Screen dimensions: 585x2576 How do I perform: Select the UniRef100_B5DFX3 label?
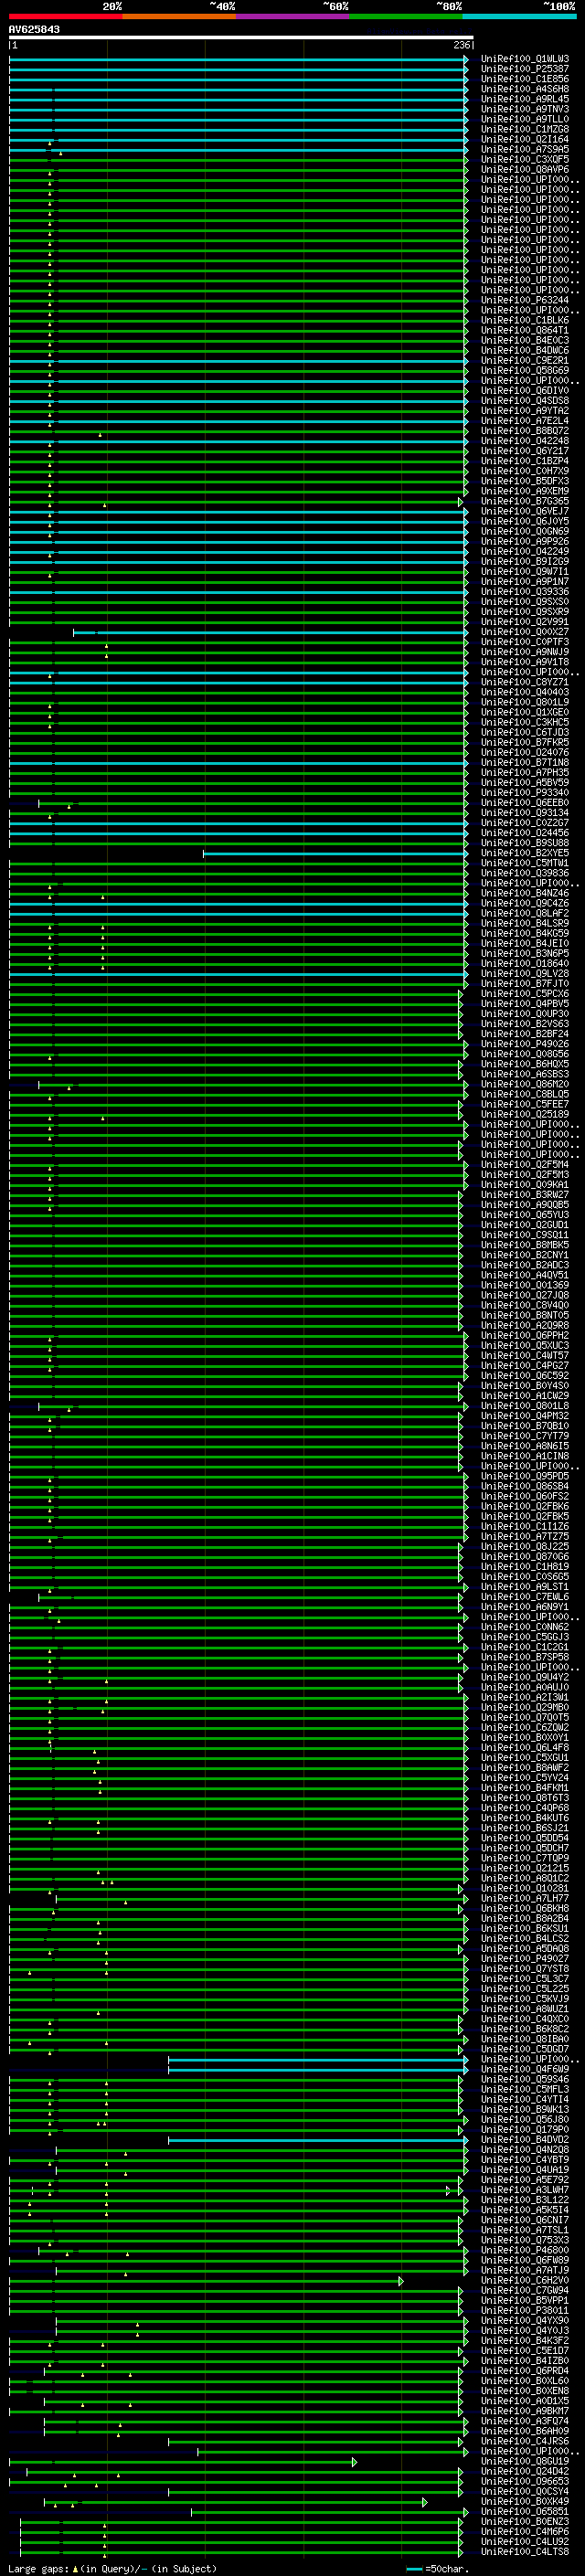pos(524,481)
